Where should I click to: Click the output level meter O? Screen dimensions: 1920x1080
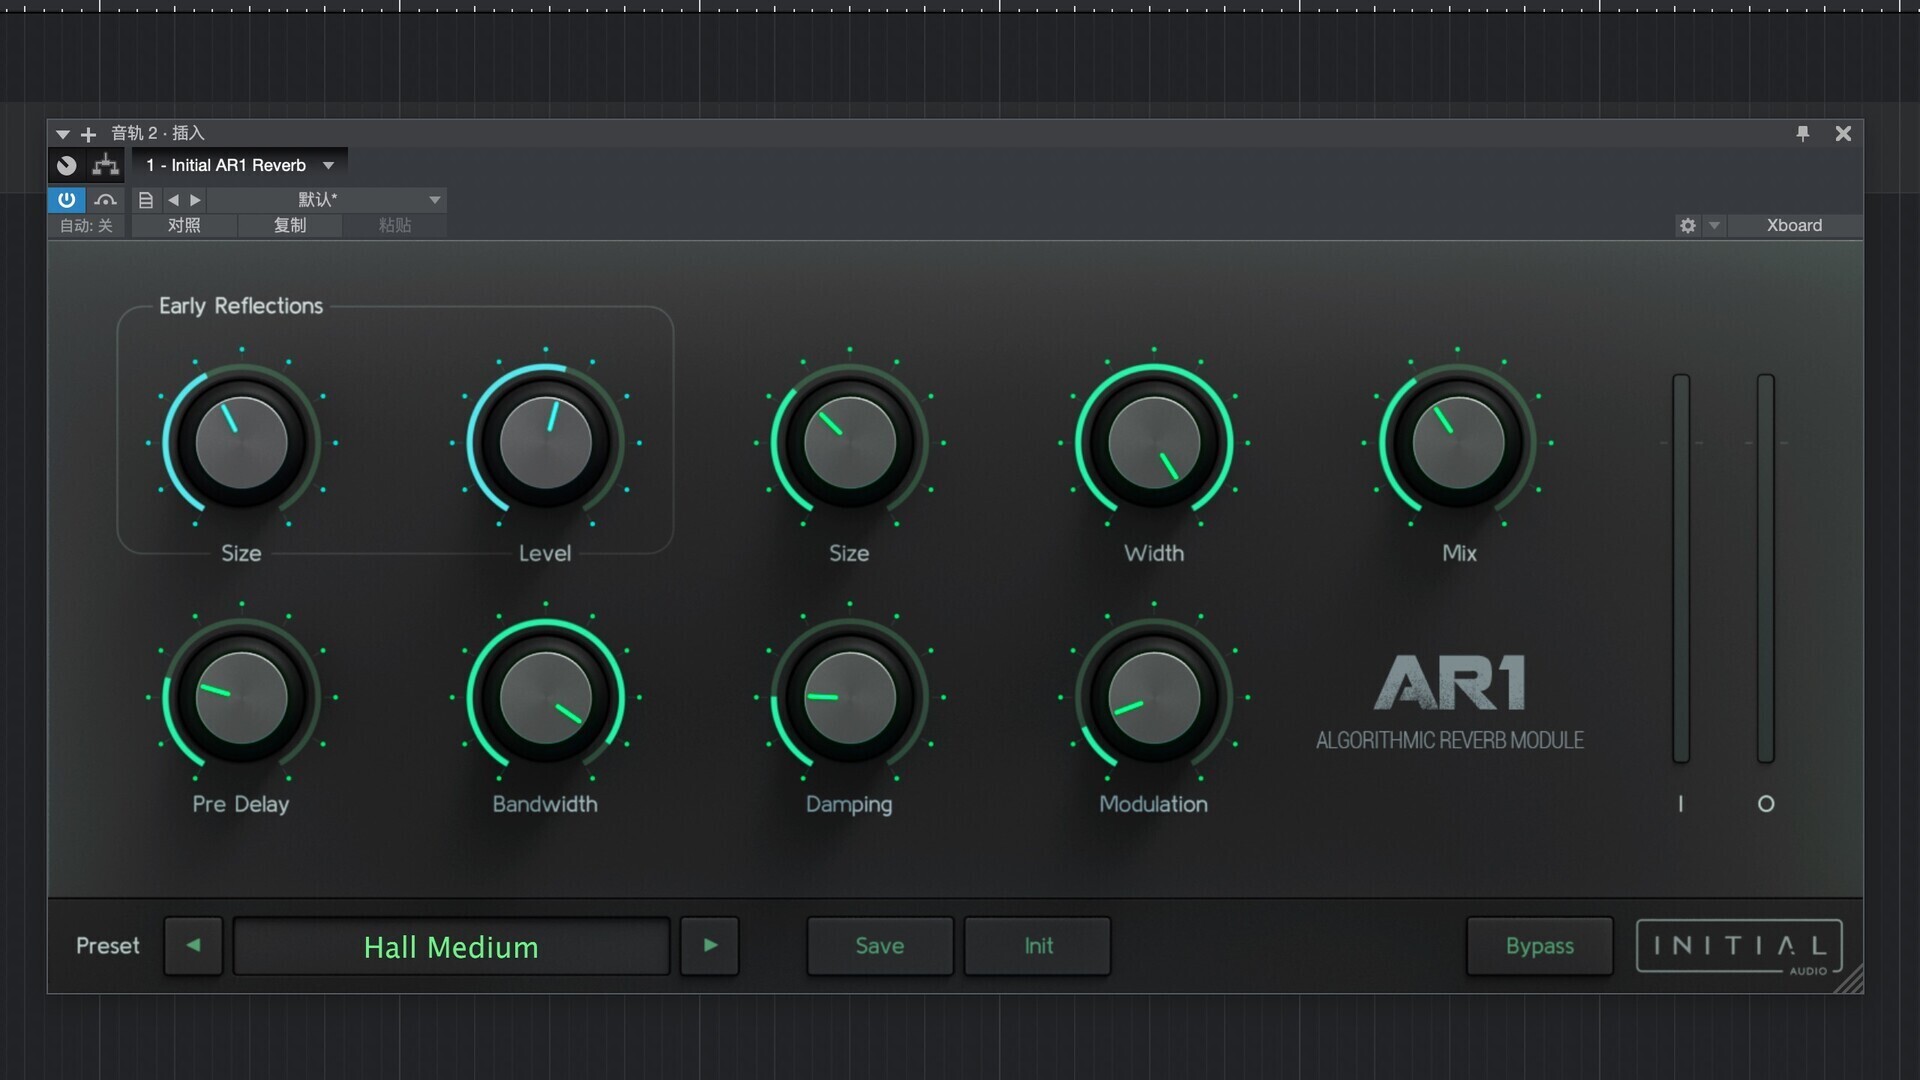tap(1766, 569)
